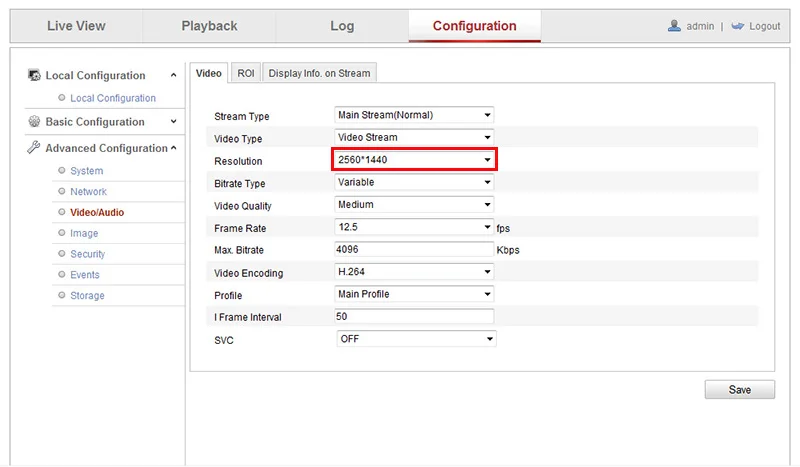800x467 pixels.
Task: Collapse the Advanced Configuration section chevron
Action: pos(173,148)
